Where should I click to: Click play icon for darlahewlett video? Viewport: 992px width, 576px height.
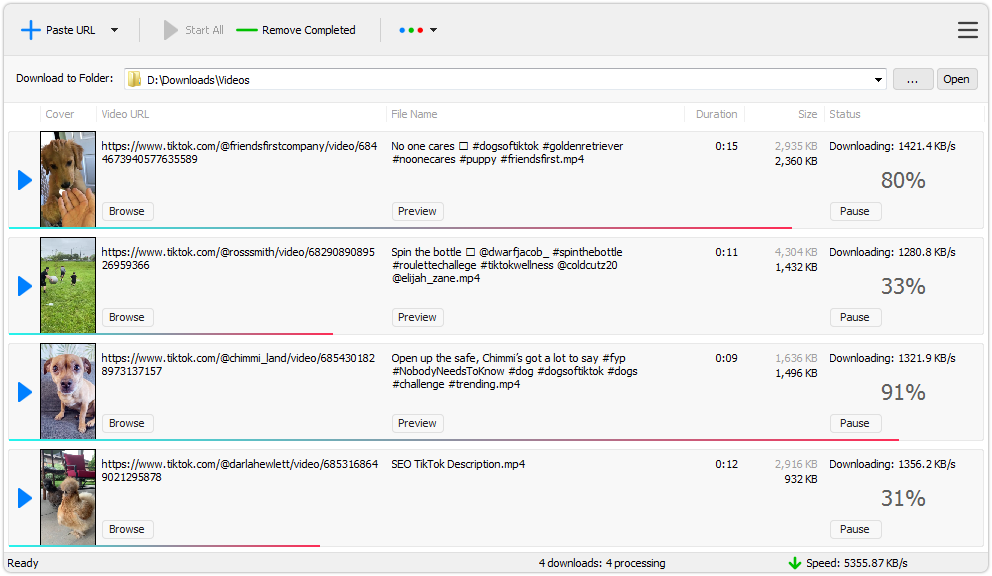click(25, 498)
